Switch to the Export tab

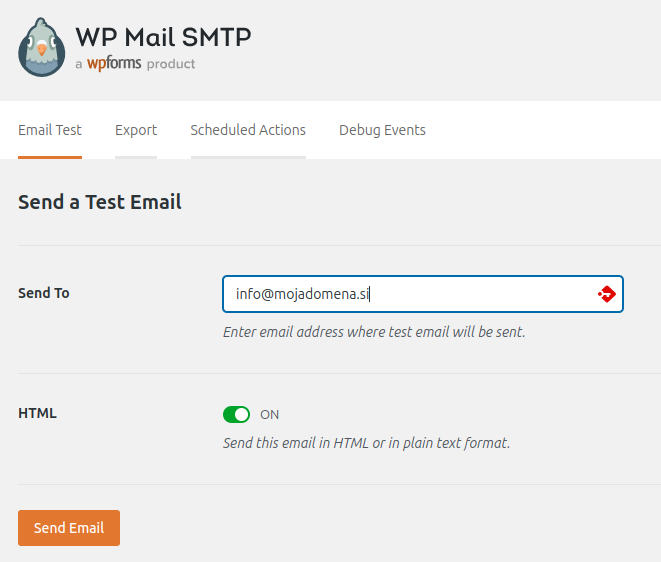point(136,130)
